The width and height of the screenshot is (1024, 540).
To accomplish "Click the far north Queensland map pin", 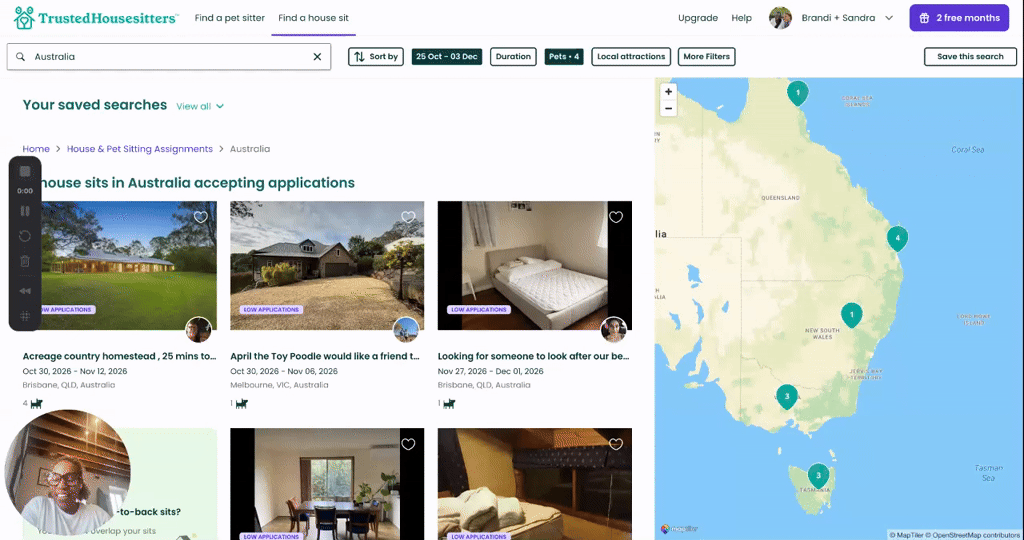I will coord(797,93).
